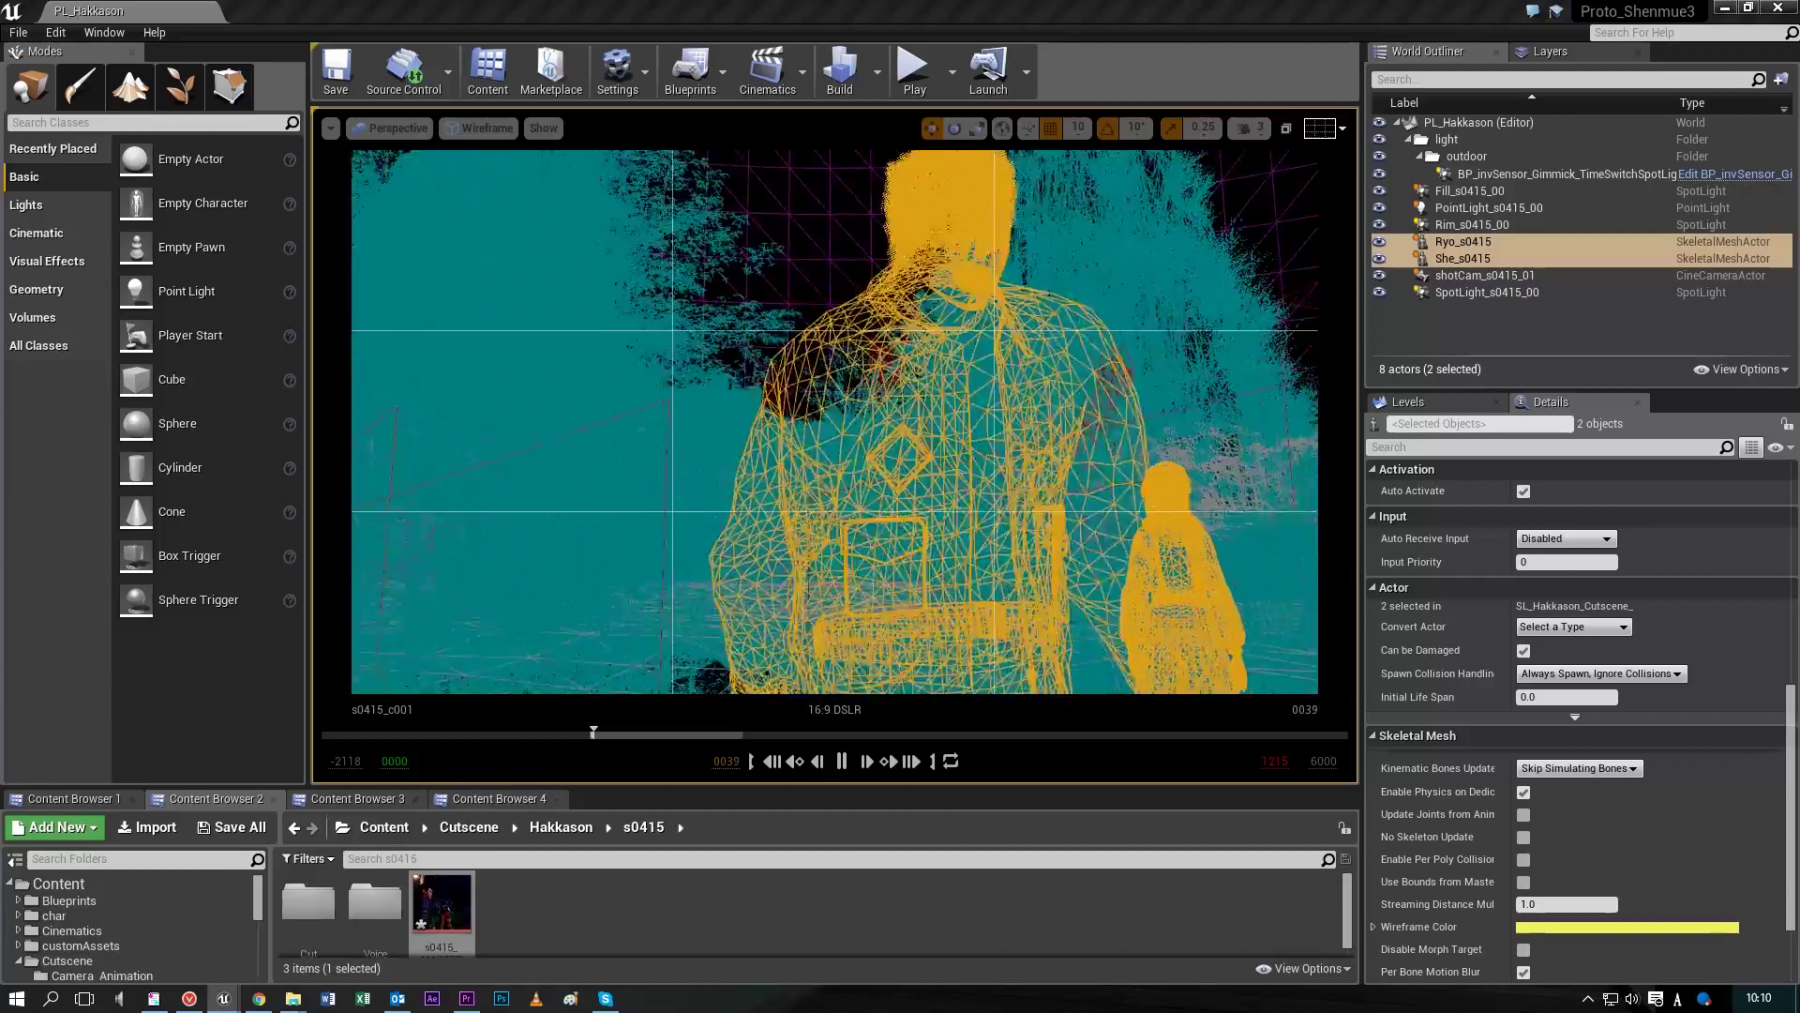
Task: Select the Geometry Editing mode icon
Action: point(230,87)
